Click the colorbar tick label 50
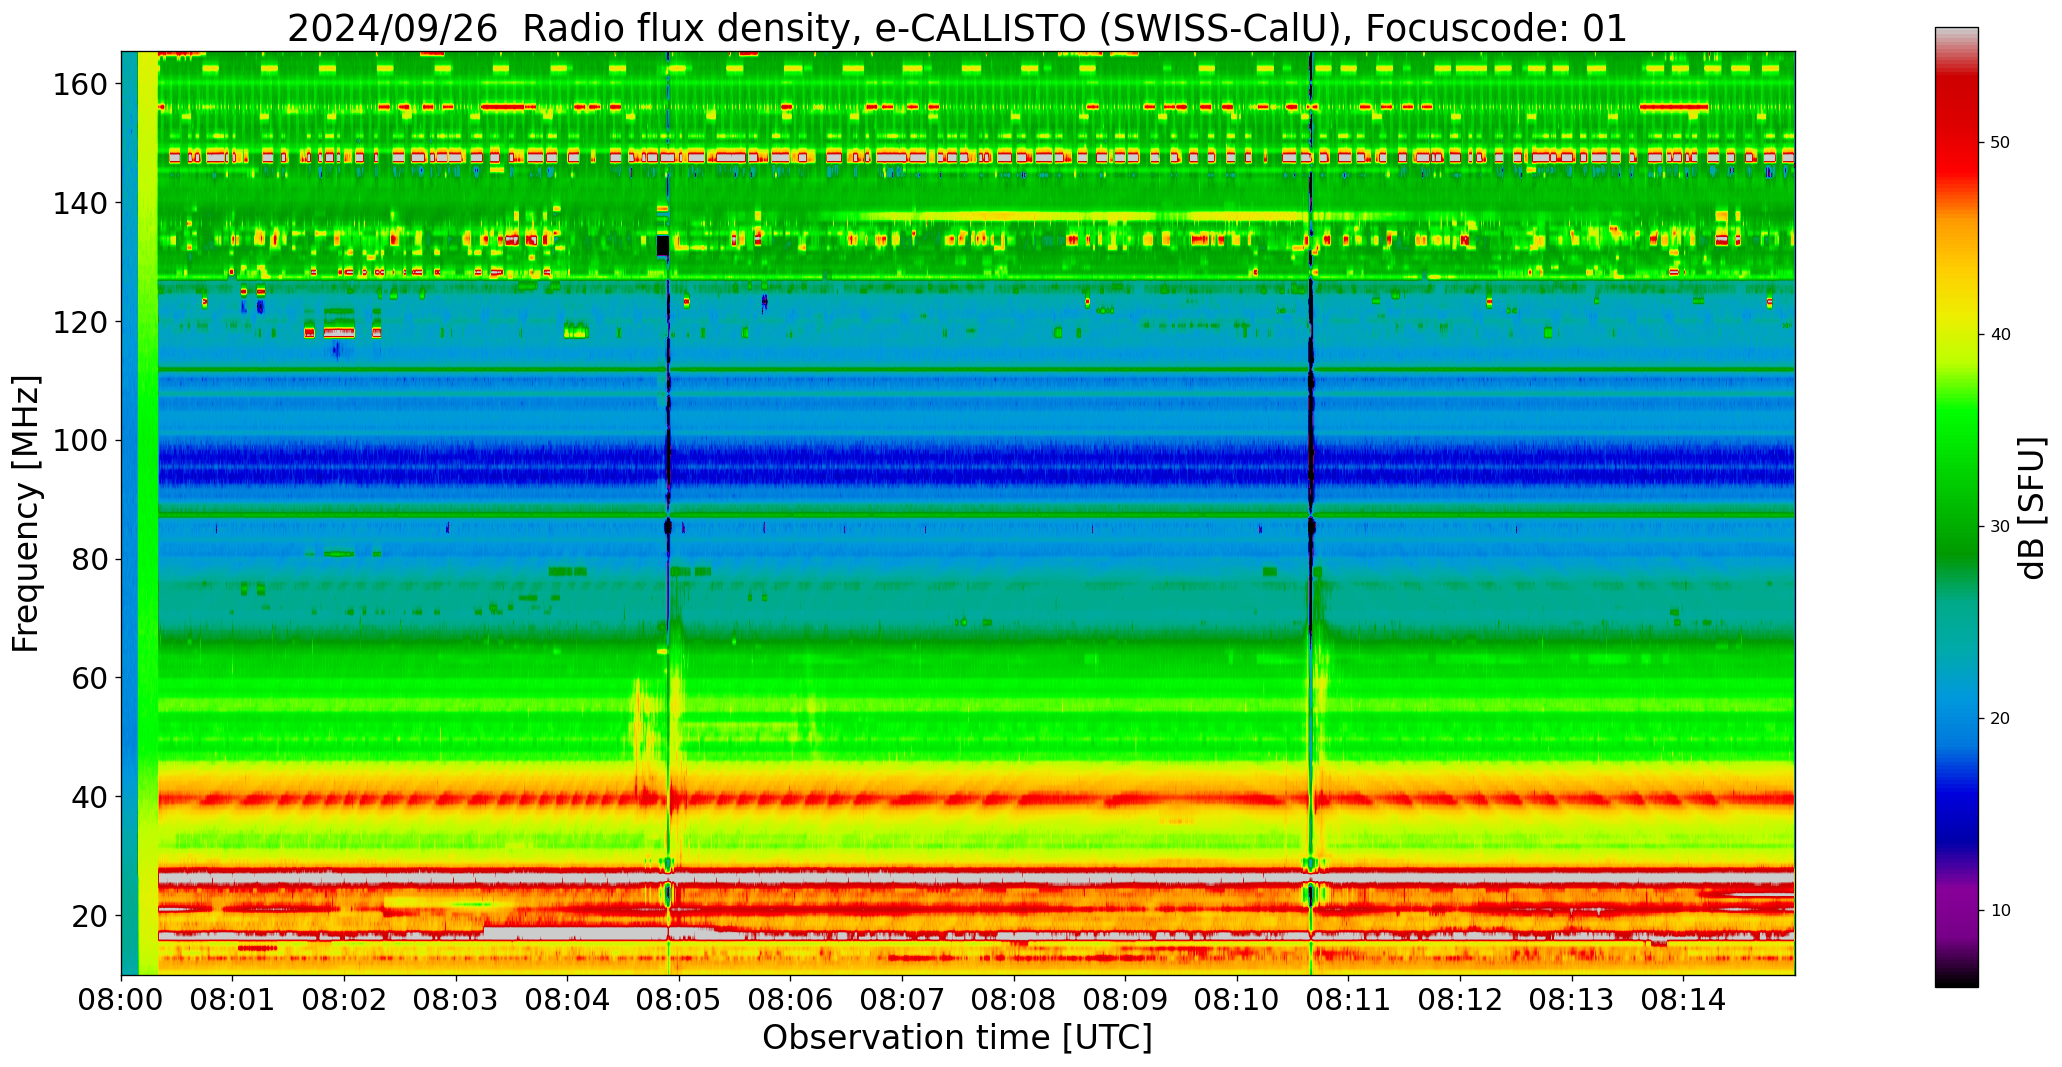 (2000, 143)
